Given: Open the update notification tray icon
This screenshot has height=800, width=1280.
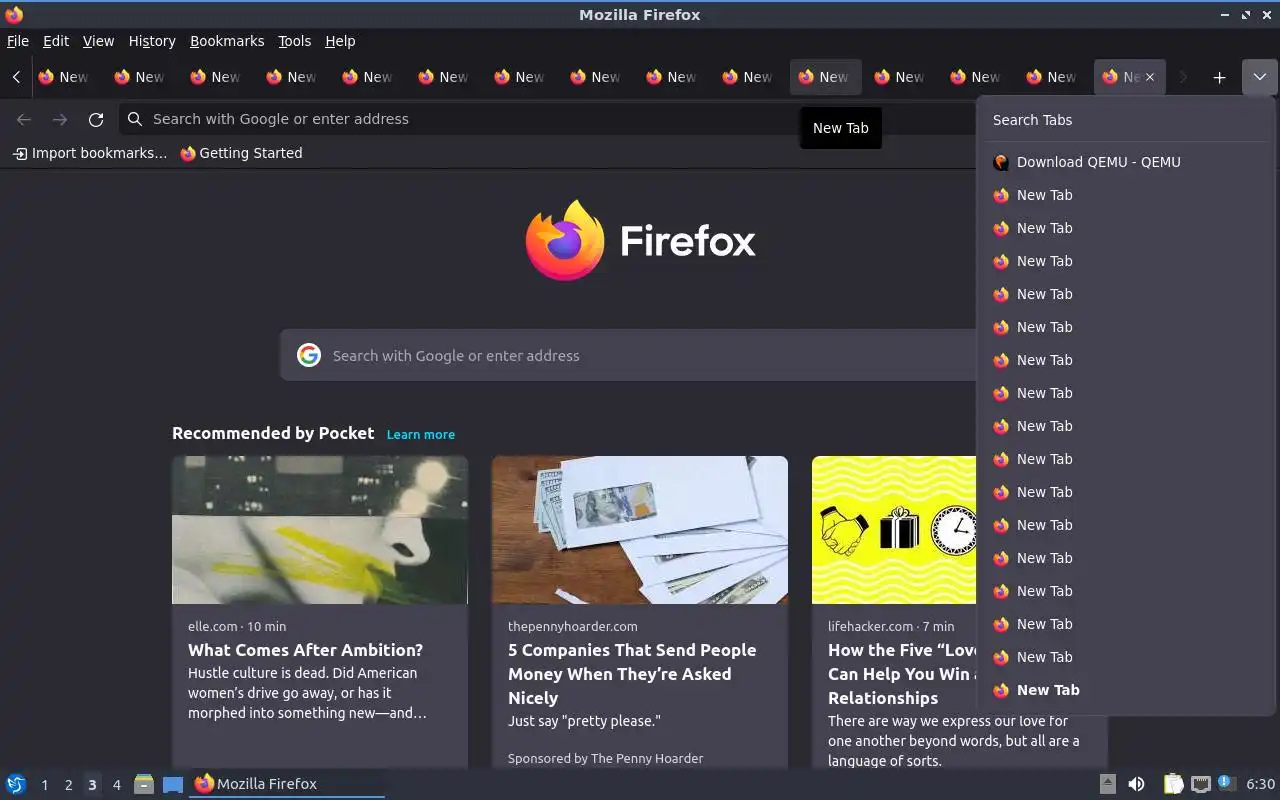Looking at the screenshot, I should coord(1226,783).
